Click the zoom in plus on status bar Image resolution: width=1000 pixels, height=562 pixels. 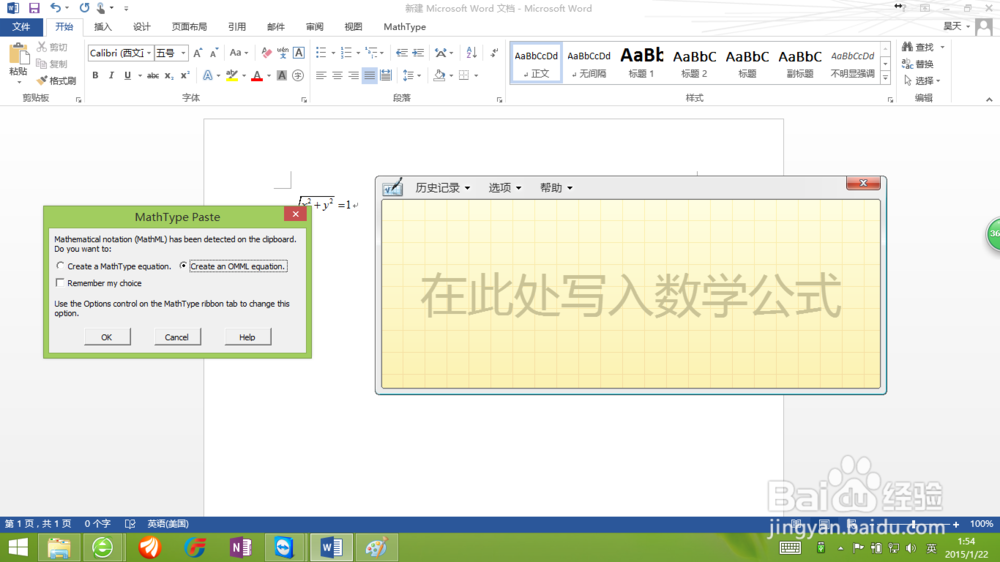(x=955, y=524)
